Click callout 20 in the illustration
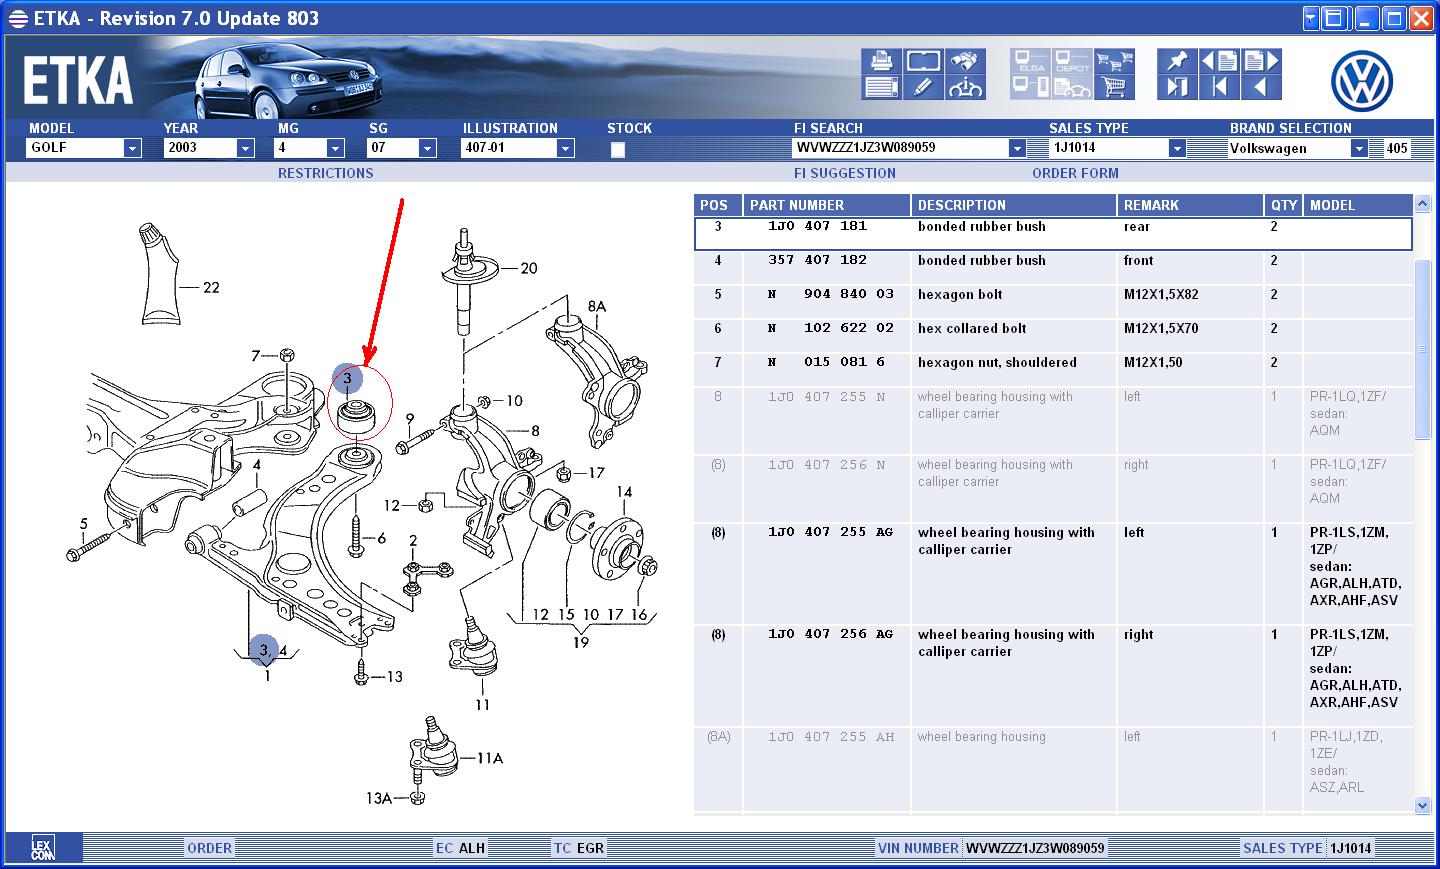Screen dimensions: 1440x869 tap(529, 268)
